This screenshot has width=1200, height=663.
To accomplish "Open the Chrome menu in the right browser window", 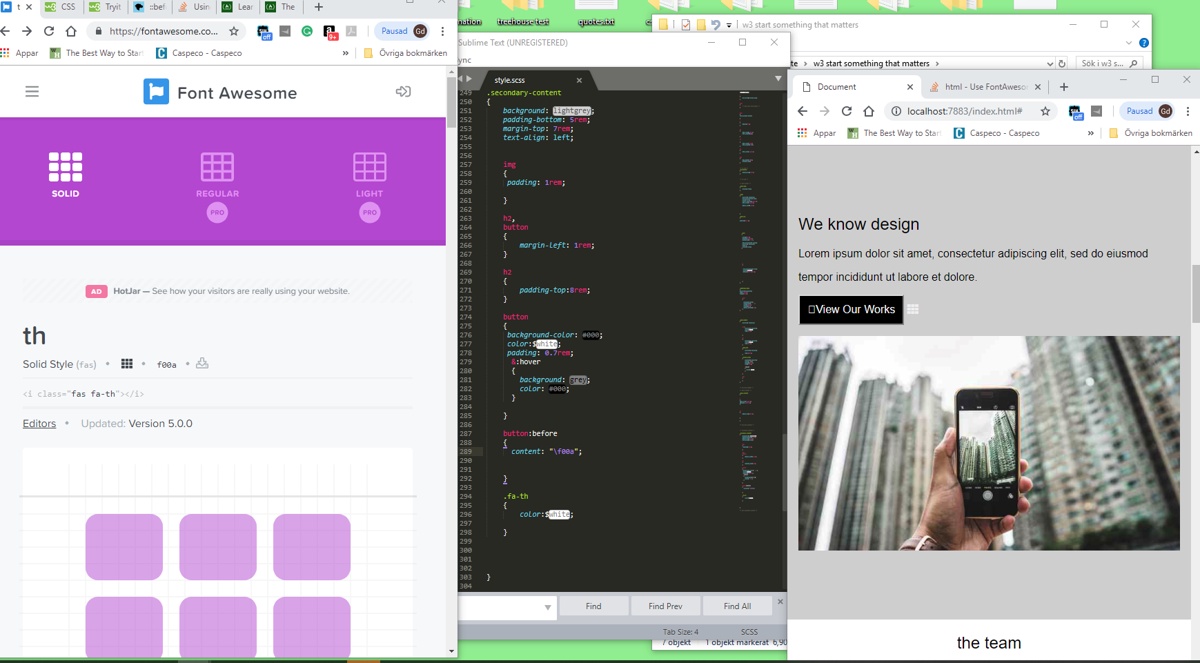I will coord(1188,111).
